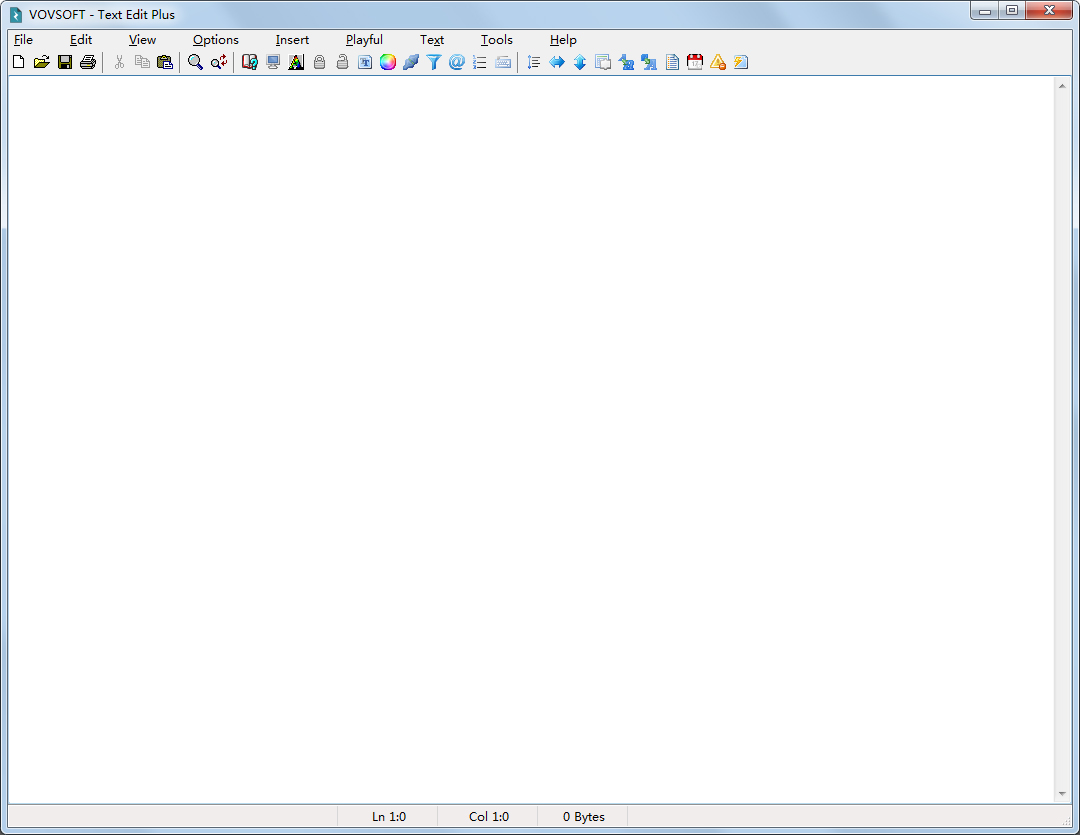
Task: Open the Insert menu
Action: (292, 40)
